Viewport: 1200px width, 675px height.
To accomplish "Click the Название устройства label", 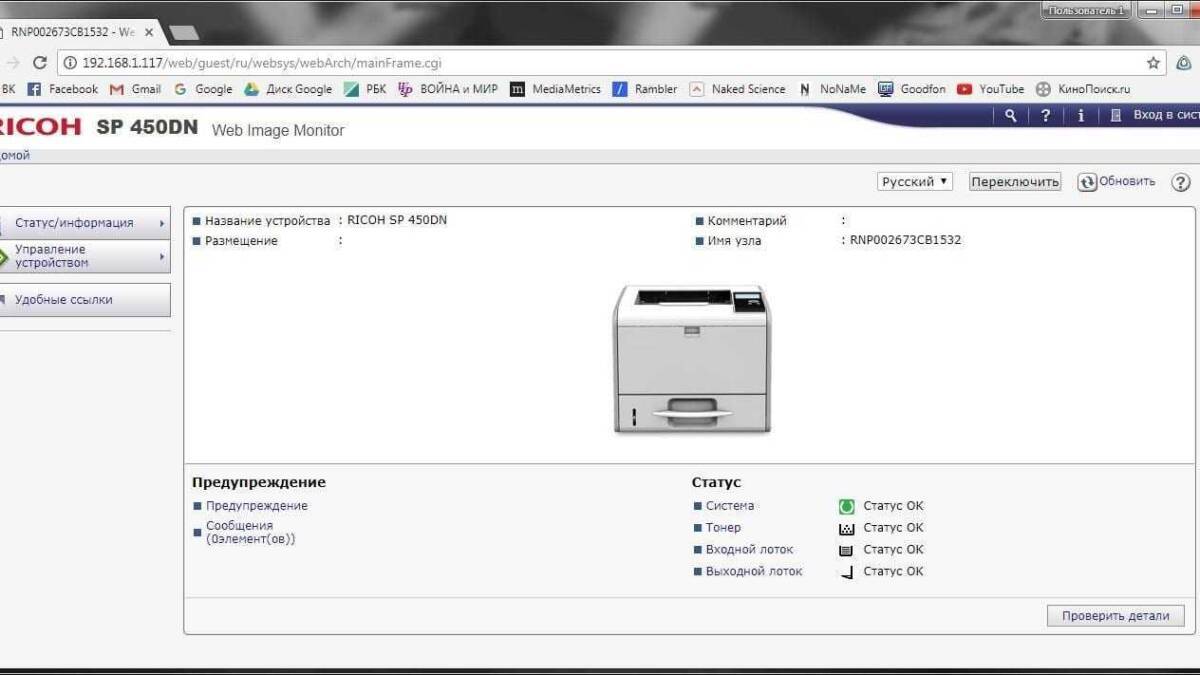I will [268, 220].
